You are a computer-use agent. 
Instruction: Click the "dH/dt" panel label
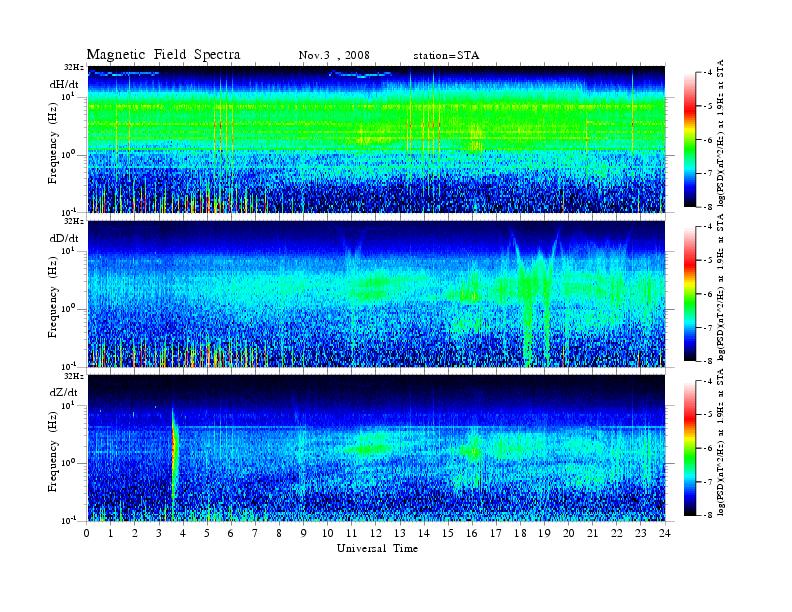(x=64, y=84)
